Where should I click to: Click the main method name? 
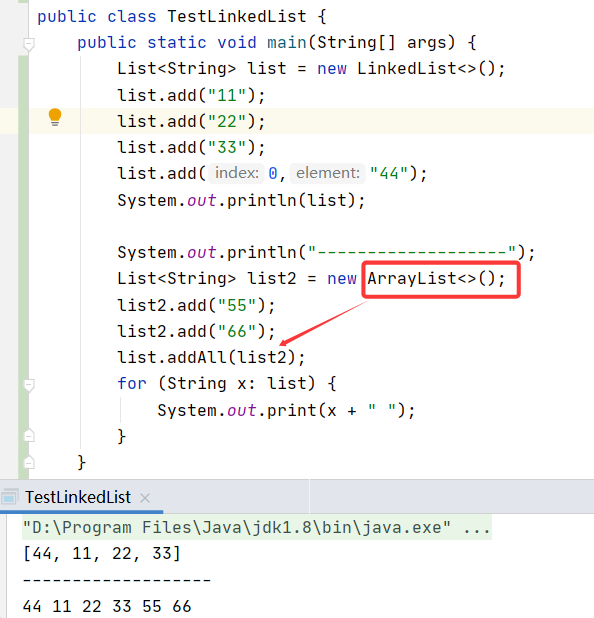click(x=287, y=42)
